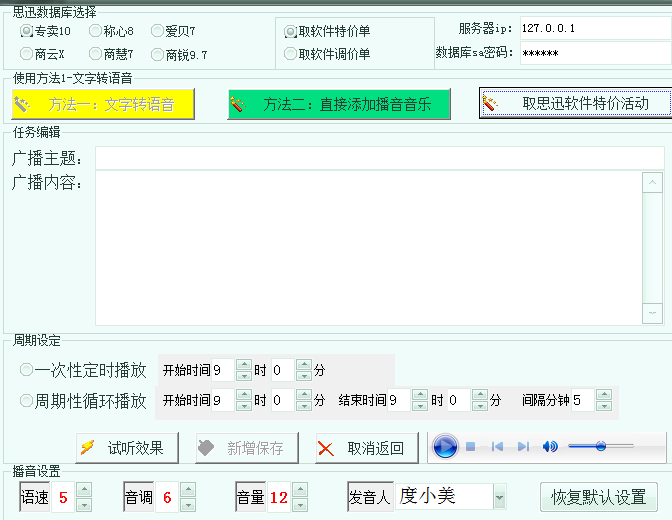This screenshot has height=520, width=672.
Task: Click the media player volume slider
Action: pyautogui.click(x=601, y=446)
